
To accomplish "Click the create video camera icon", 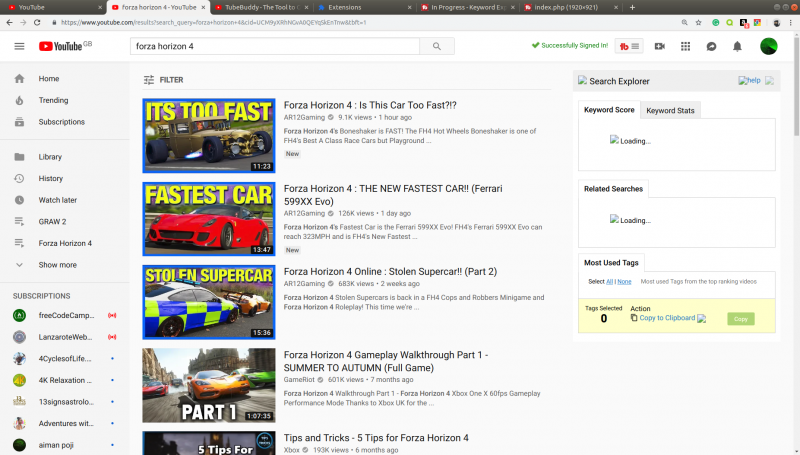I will point(660,46).
